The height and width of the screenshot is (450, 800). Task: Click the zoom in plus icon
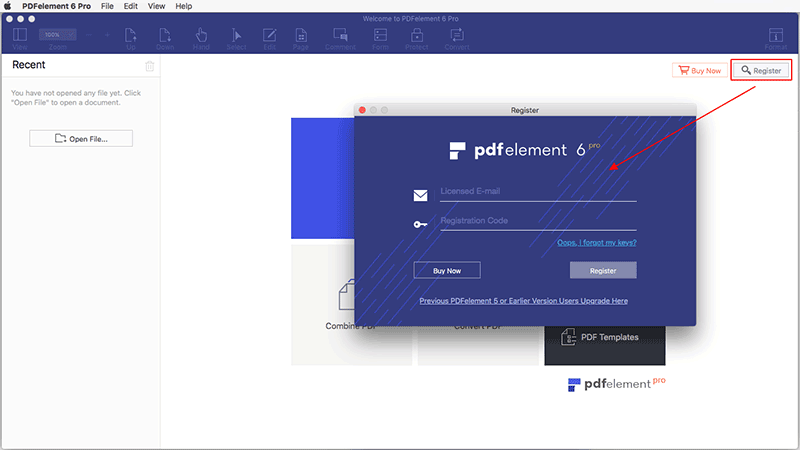[x=107, y=35]
